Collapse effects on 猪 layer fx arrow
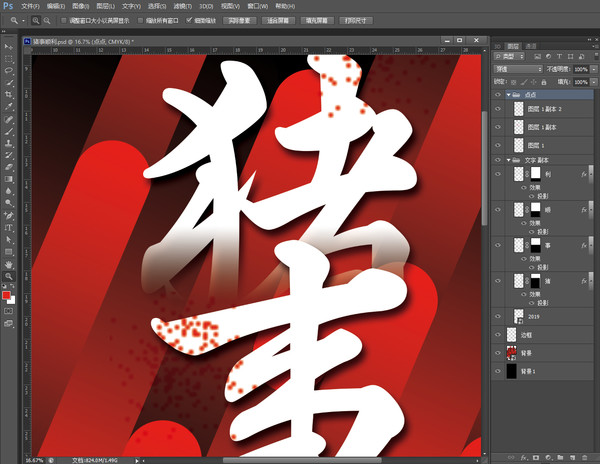This screenshot has width=600, height=464. point(591,281)
